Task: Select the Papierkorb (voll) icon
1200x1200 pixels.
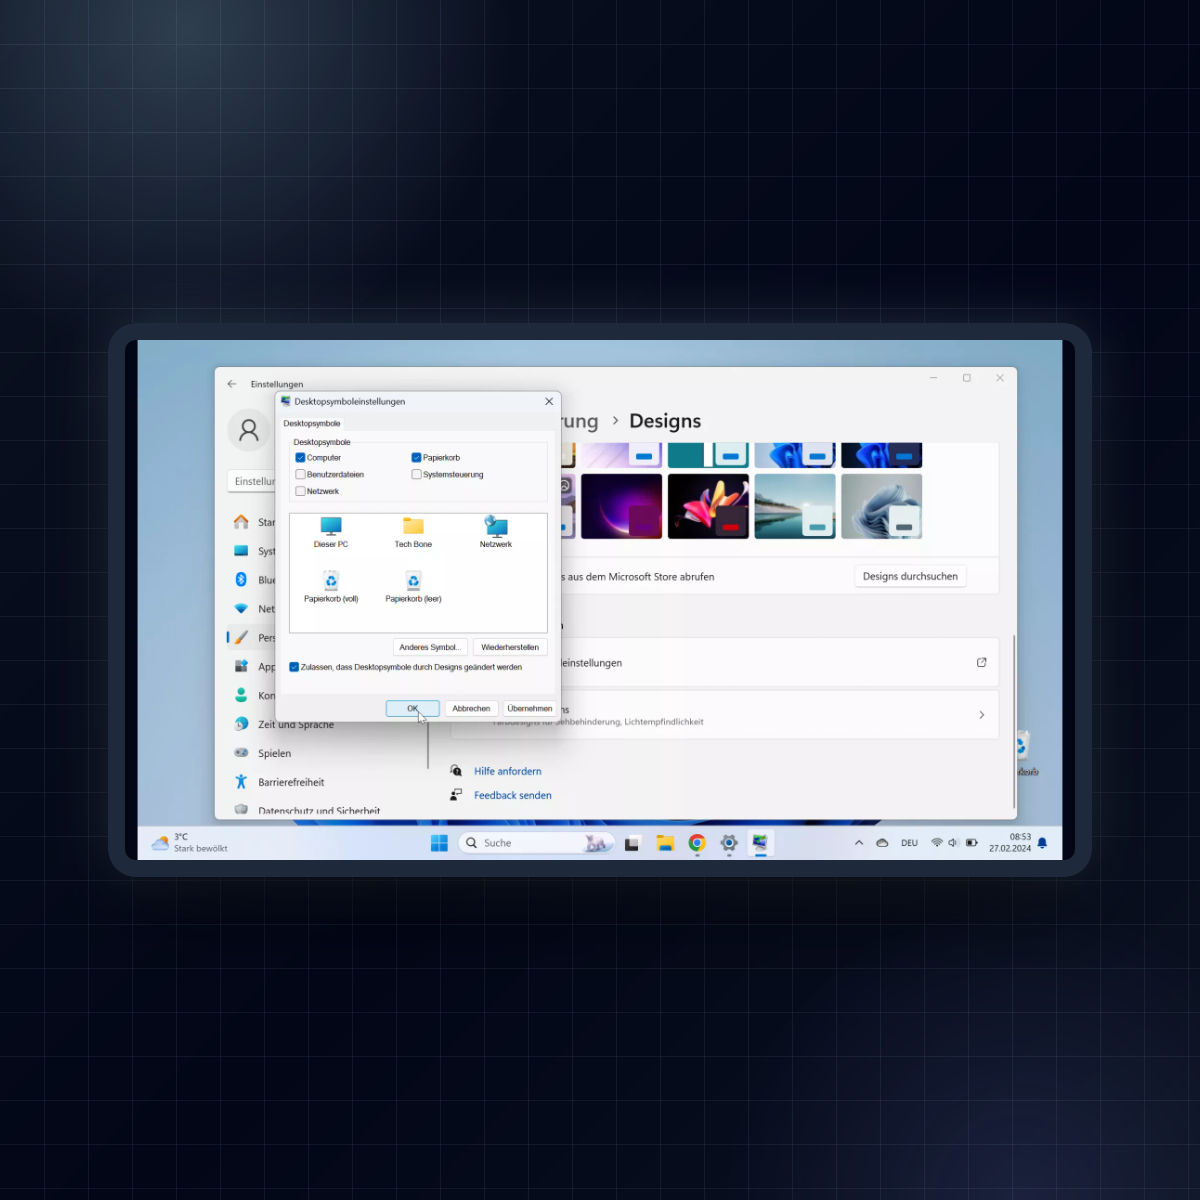Action: click(x=331, y=586)
